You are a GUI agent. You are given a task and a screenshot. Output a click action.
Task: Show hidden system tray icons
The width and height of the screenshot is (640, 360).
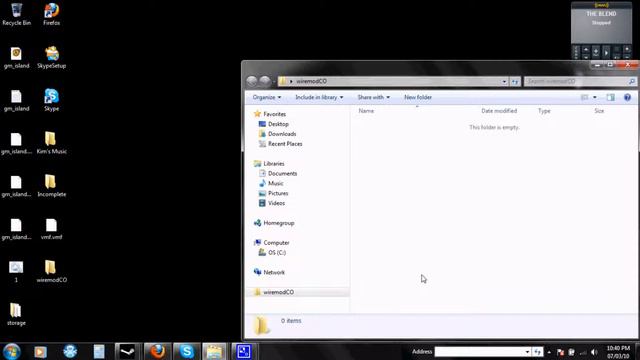[549, 352]
